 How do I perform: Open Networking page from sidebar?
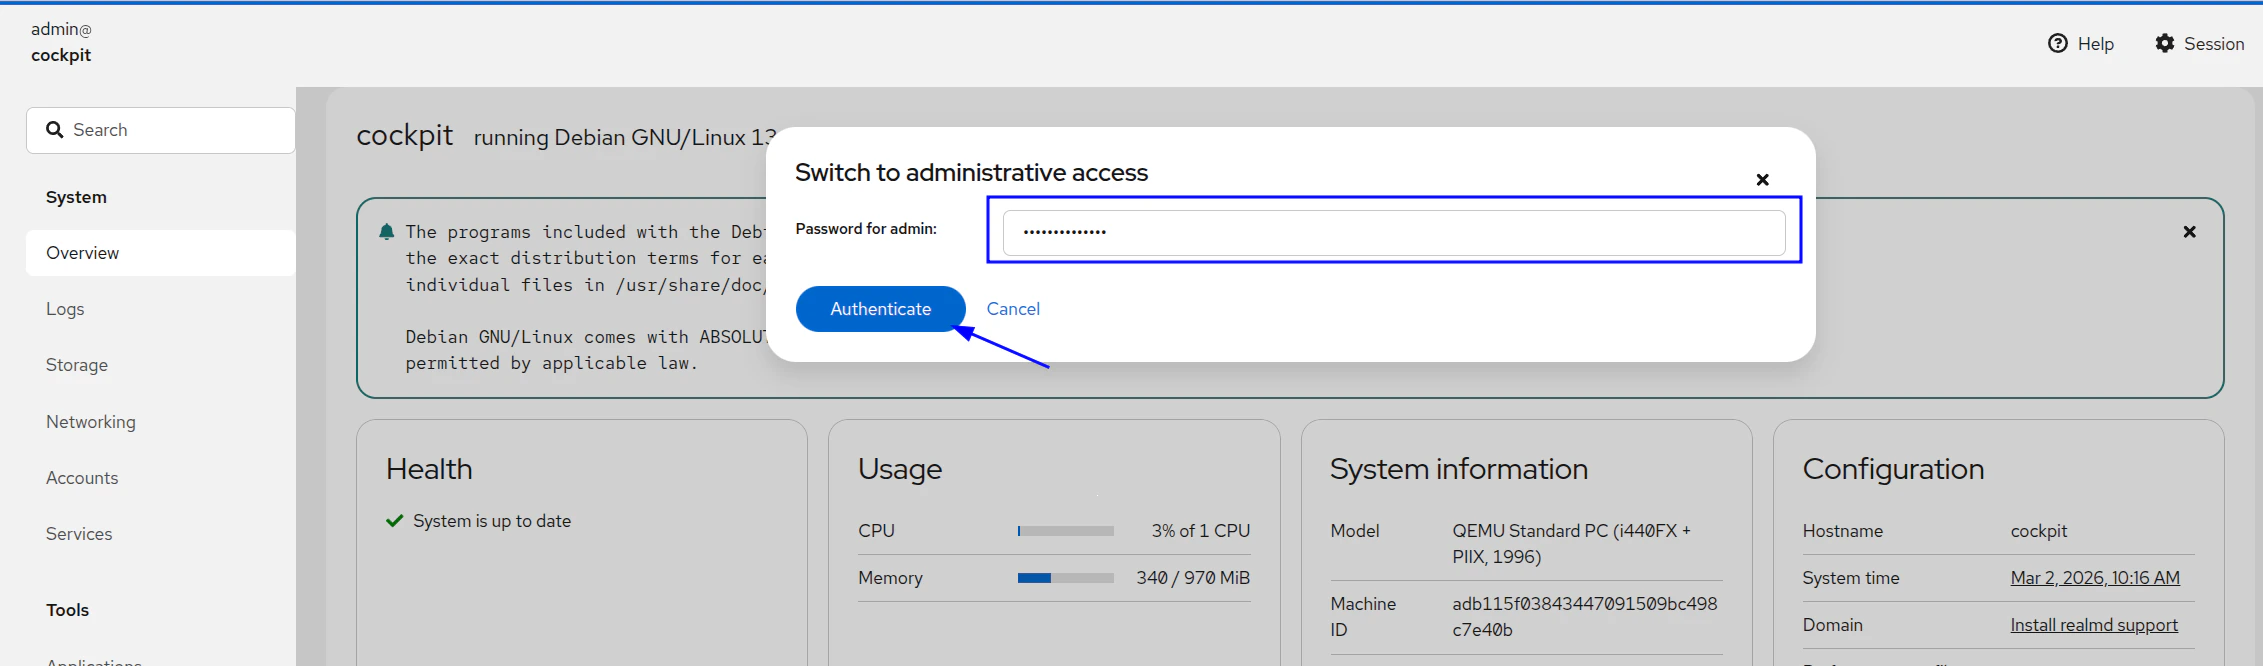[91, 422]
